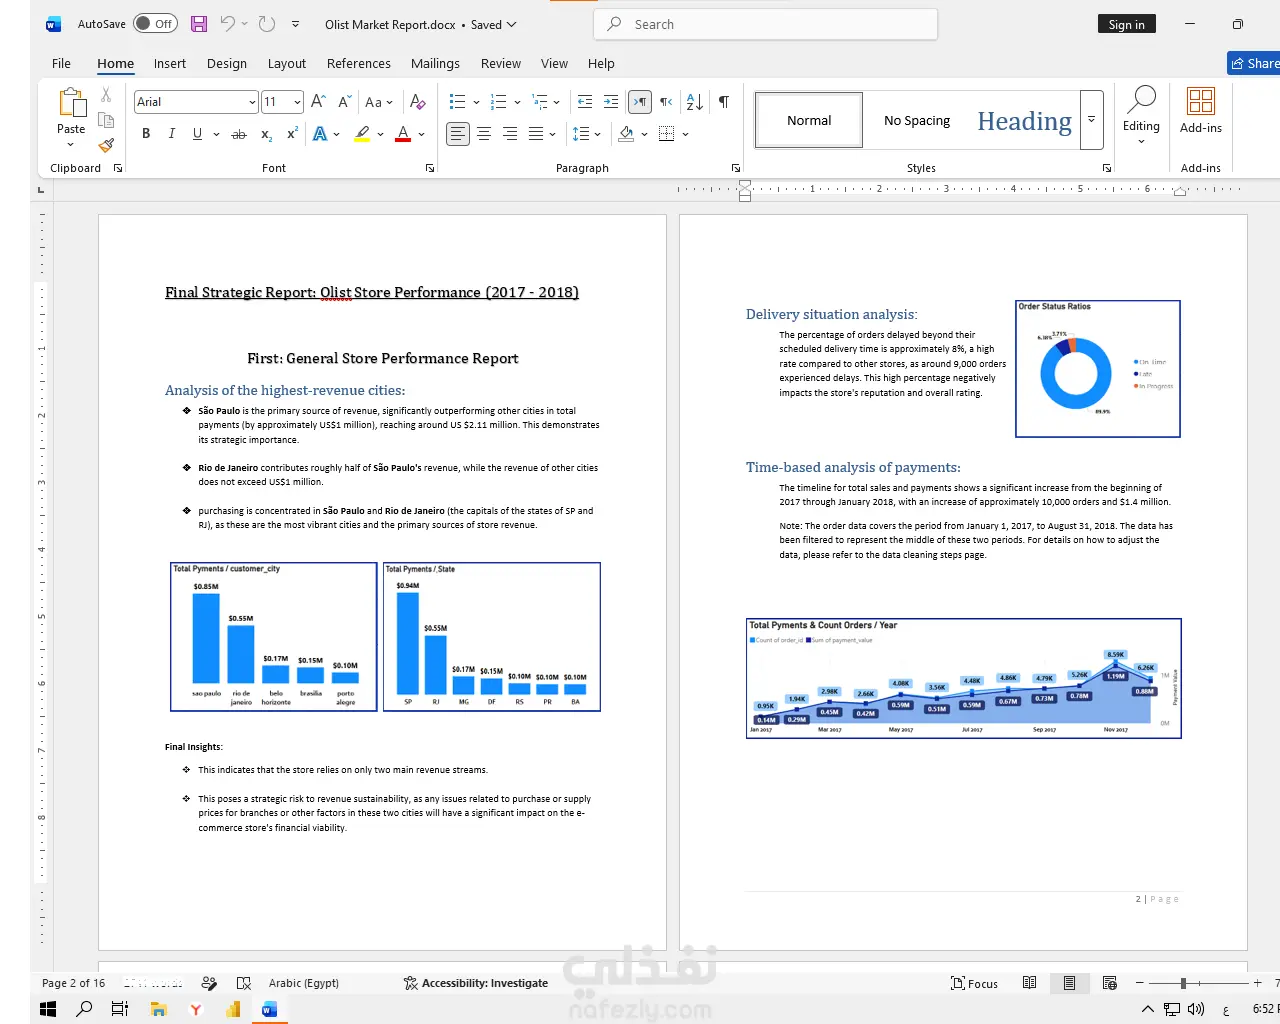Screen dimensions: 1280x1024
Task: Toggle strikethrough formatting
Action: [238, 133]
